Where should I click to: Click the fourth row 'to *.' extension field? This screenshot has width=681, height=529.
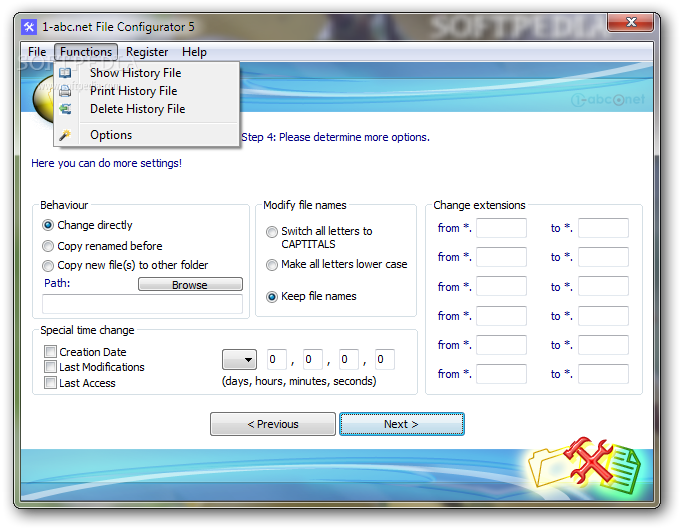tap(603, 316)
